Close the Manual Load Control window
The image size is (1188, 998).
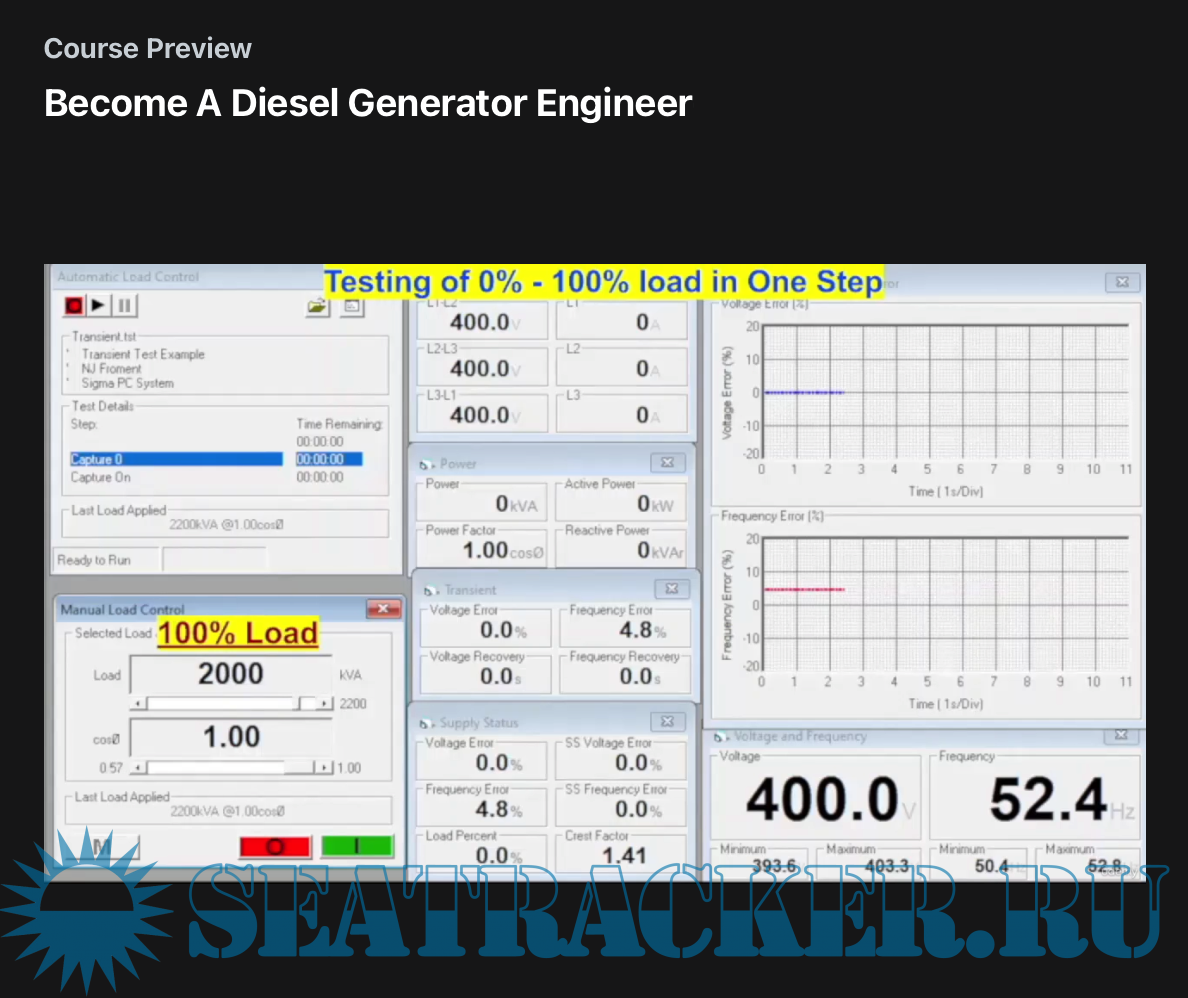(382, 609)
